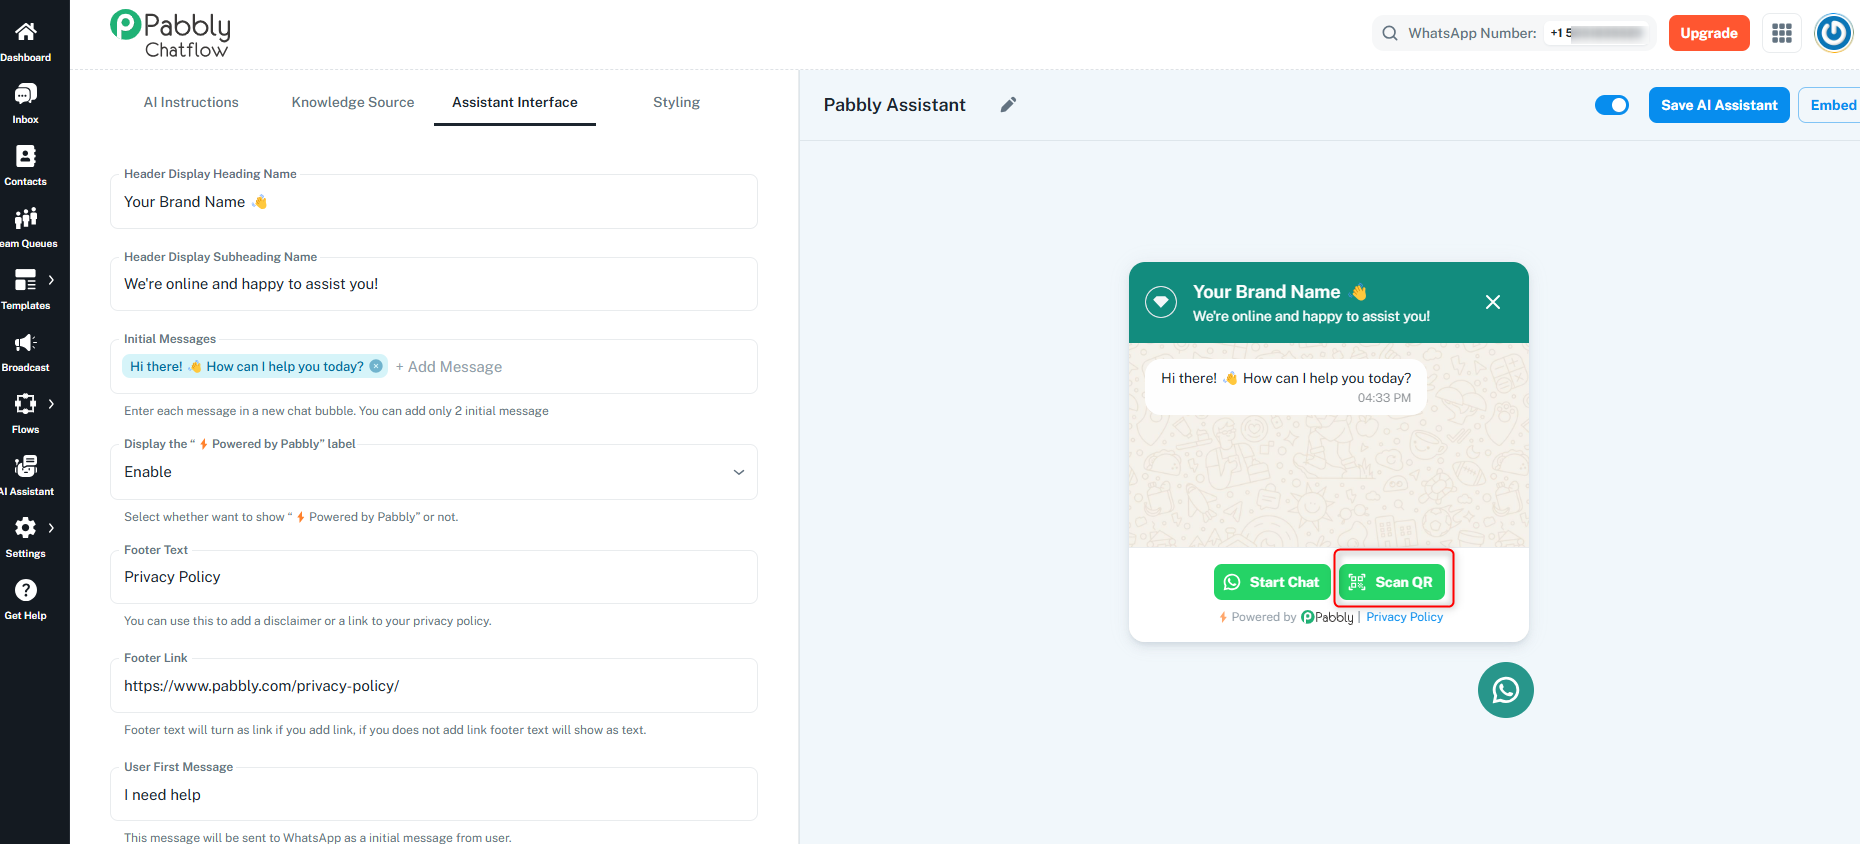This screenshot has height=844, width=1860.
Task: Toggle the AI assistant on/off switch
Action: coord(1612,105)
